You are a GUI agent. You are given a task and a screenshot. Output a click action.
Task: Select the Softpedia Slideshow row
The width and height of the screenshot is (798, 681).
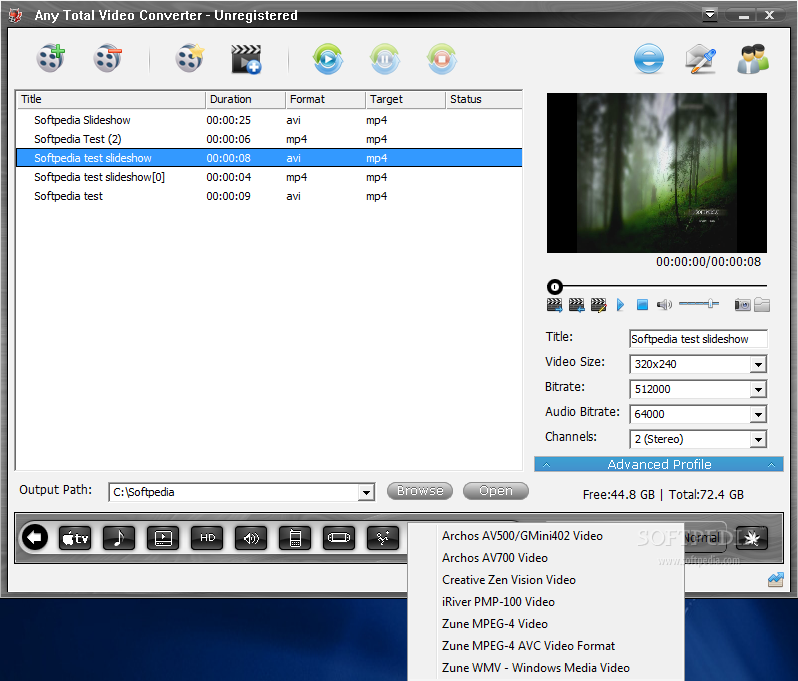269,120
